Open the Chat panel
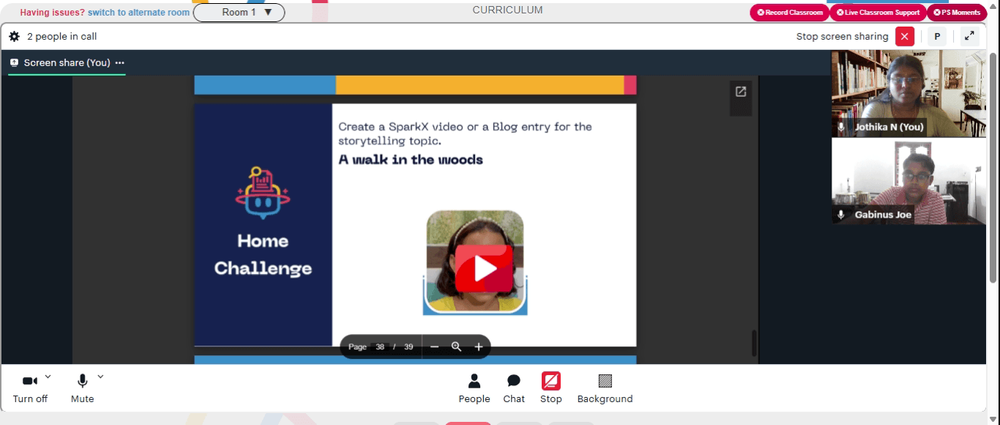 (x=513, y=389)
